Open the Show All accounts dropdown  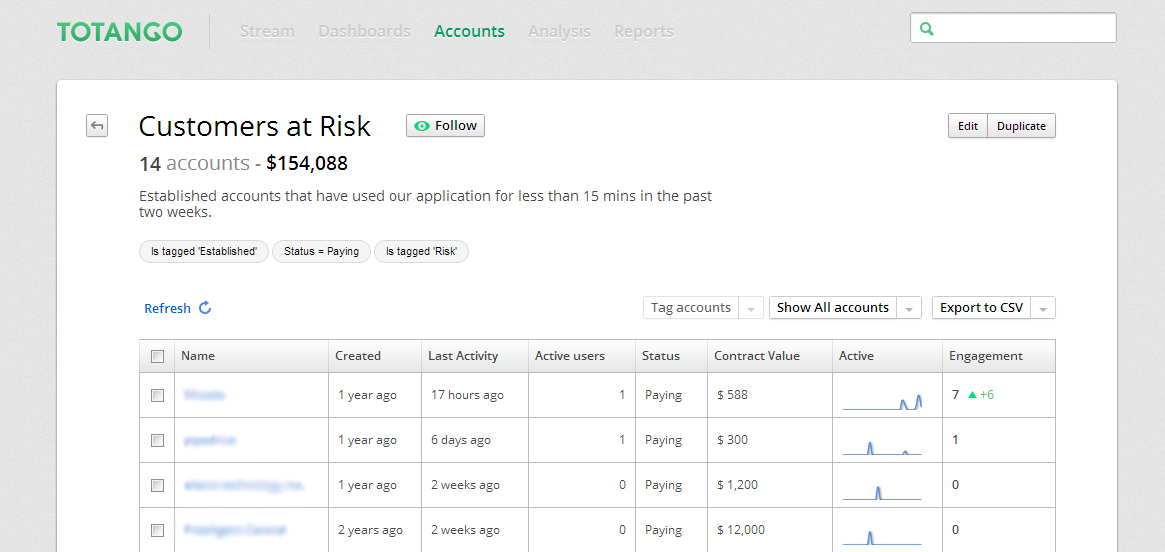[833, 308]
